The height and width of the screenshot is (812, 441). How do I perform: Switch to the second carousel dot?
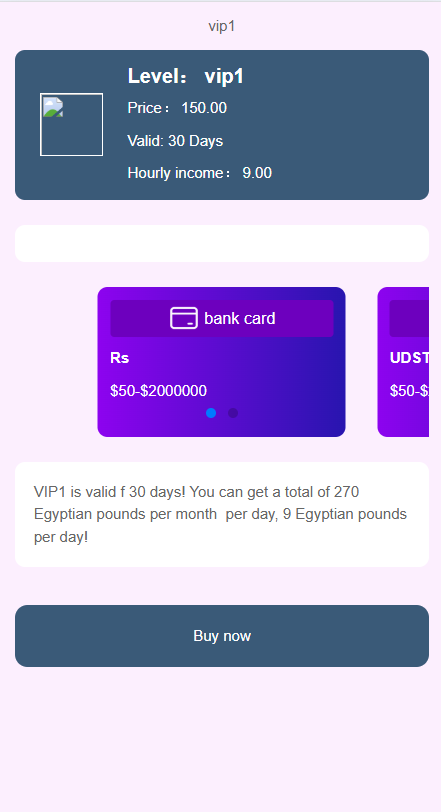pos(233,413)
